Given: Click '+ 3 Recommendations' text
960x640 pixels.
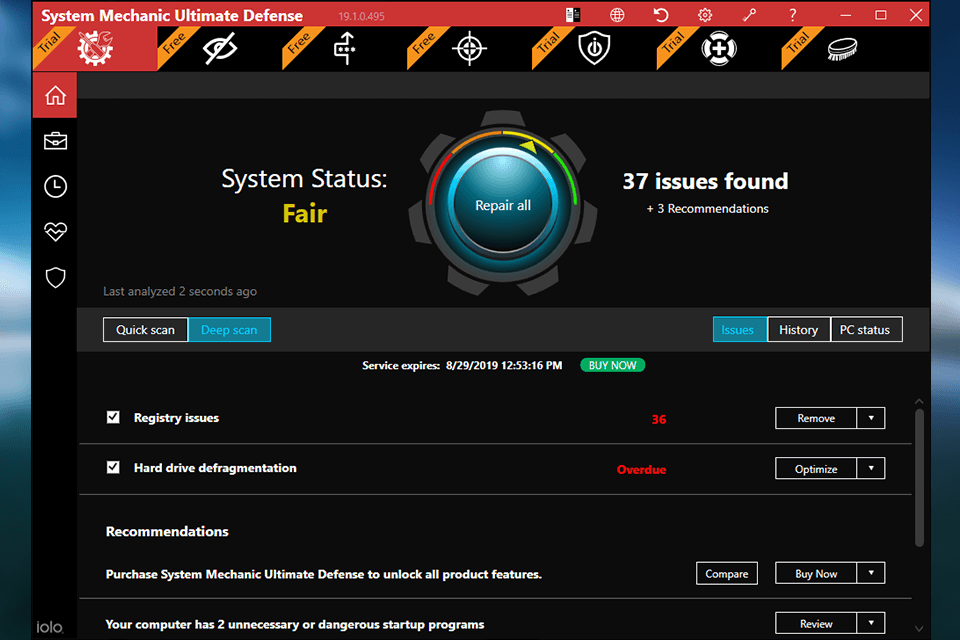Looking at the screenshot, I should pyautogui.click(x=708, y=209).
